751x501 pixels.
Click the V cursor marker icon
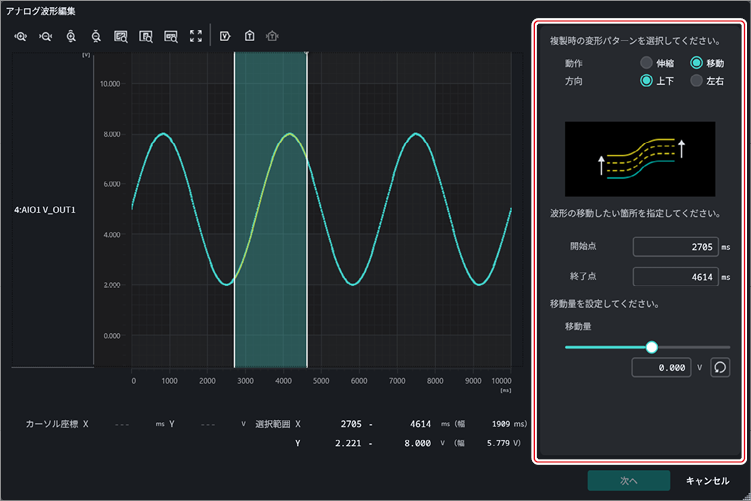[x=225, y=36]
